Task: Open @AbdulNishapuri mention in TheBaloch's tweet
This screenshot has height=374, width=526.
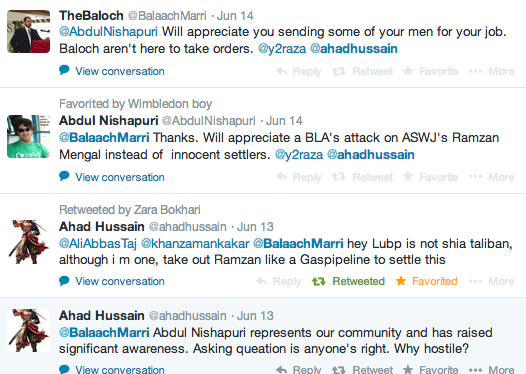Action: pos(108,32)
